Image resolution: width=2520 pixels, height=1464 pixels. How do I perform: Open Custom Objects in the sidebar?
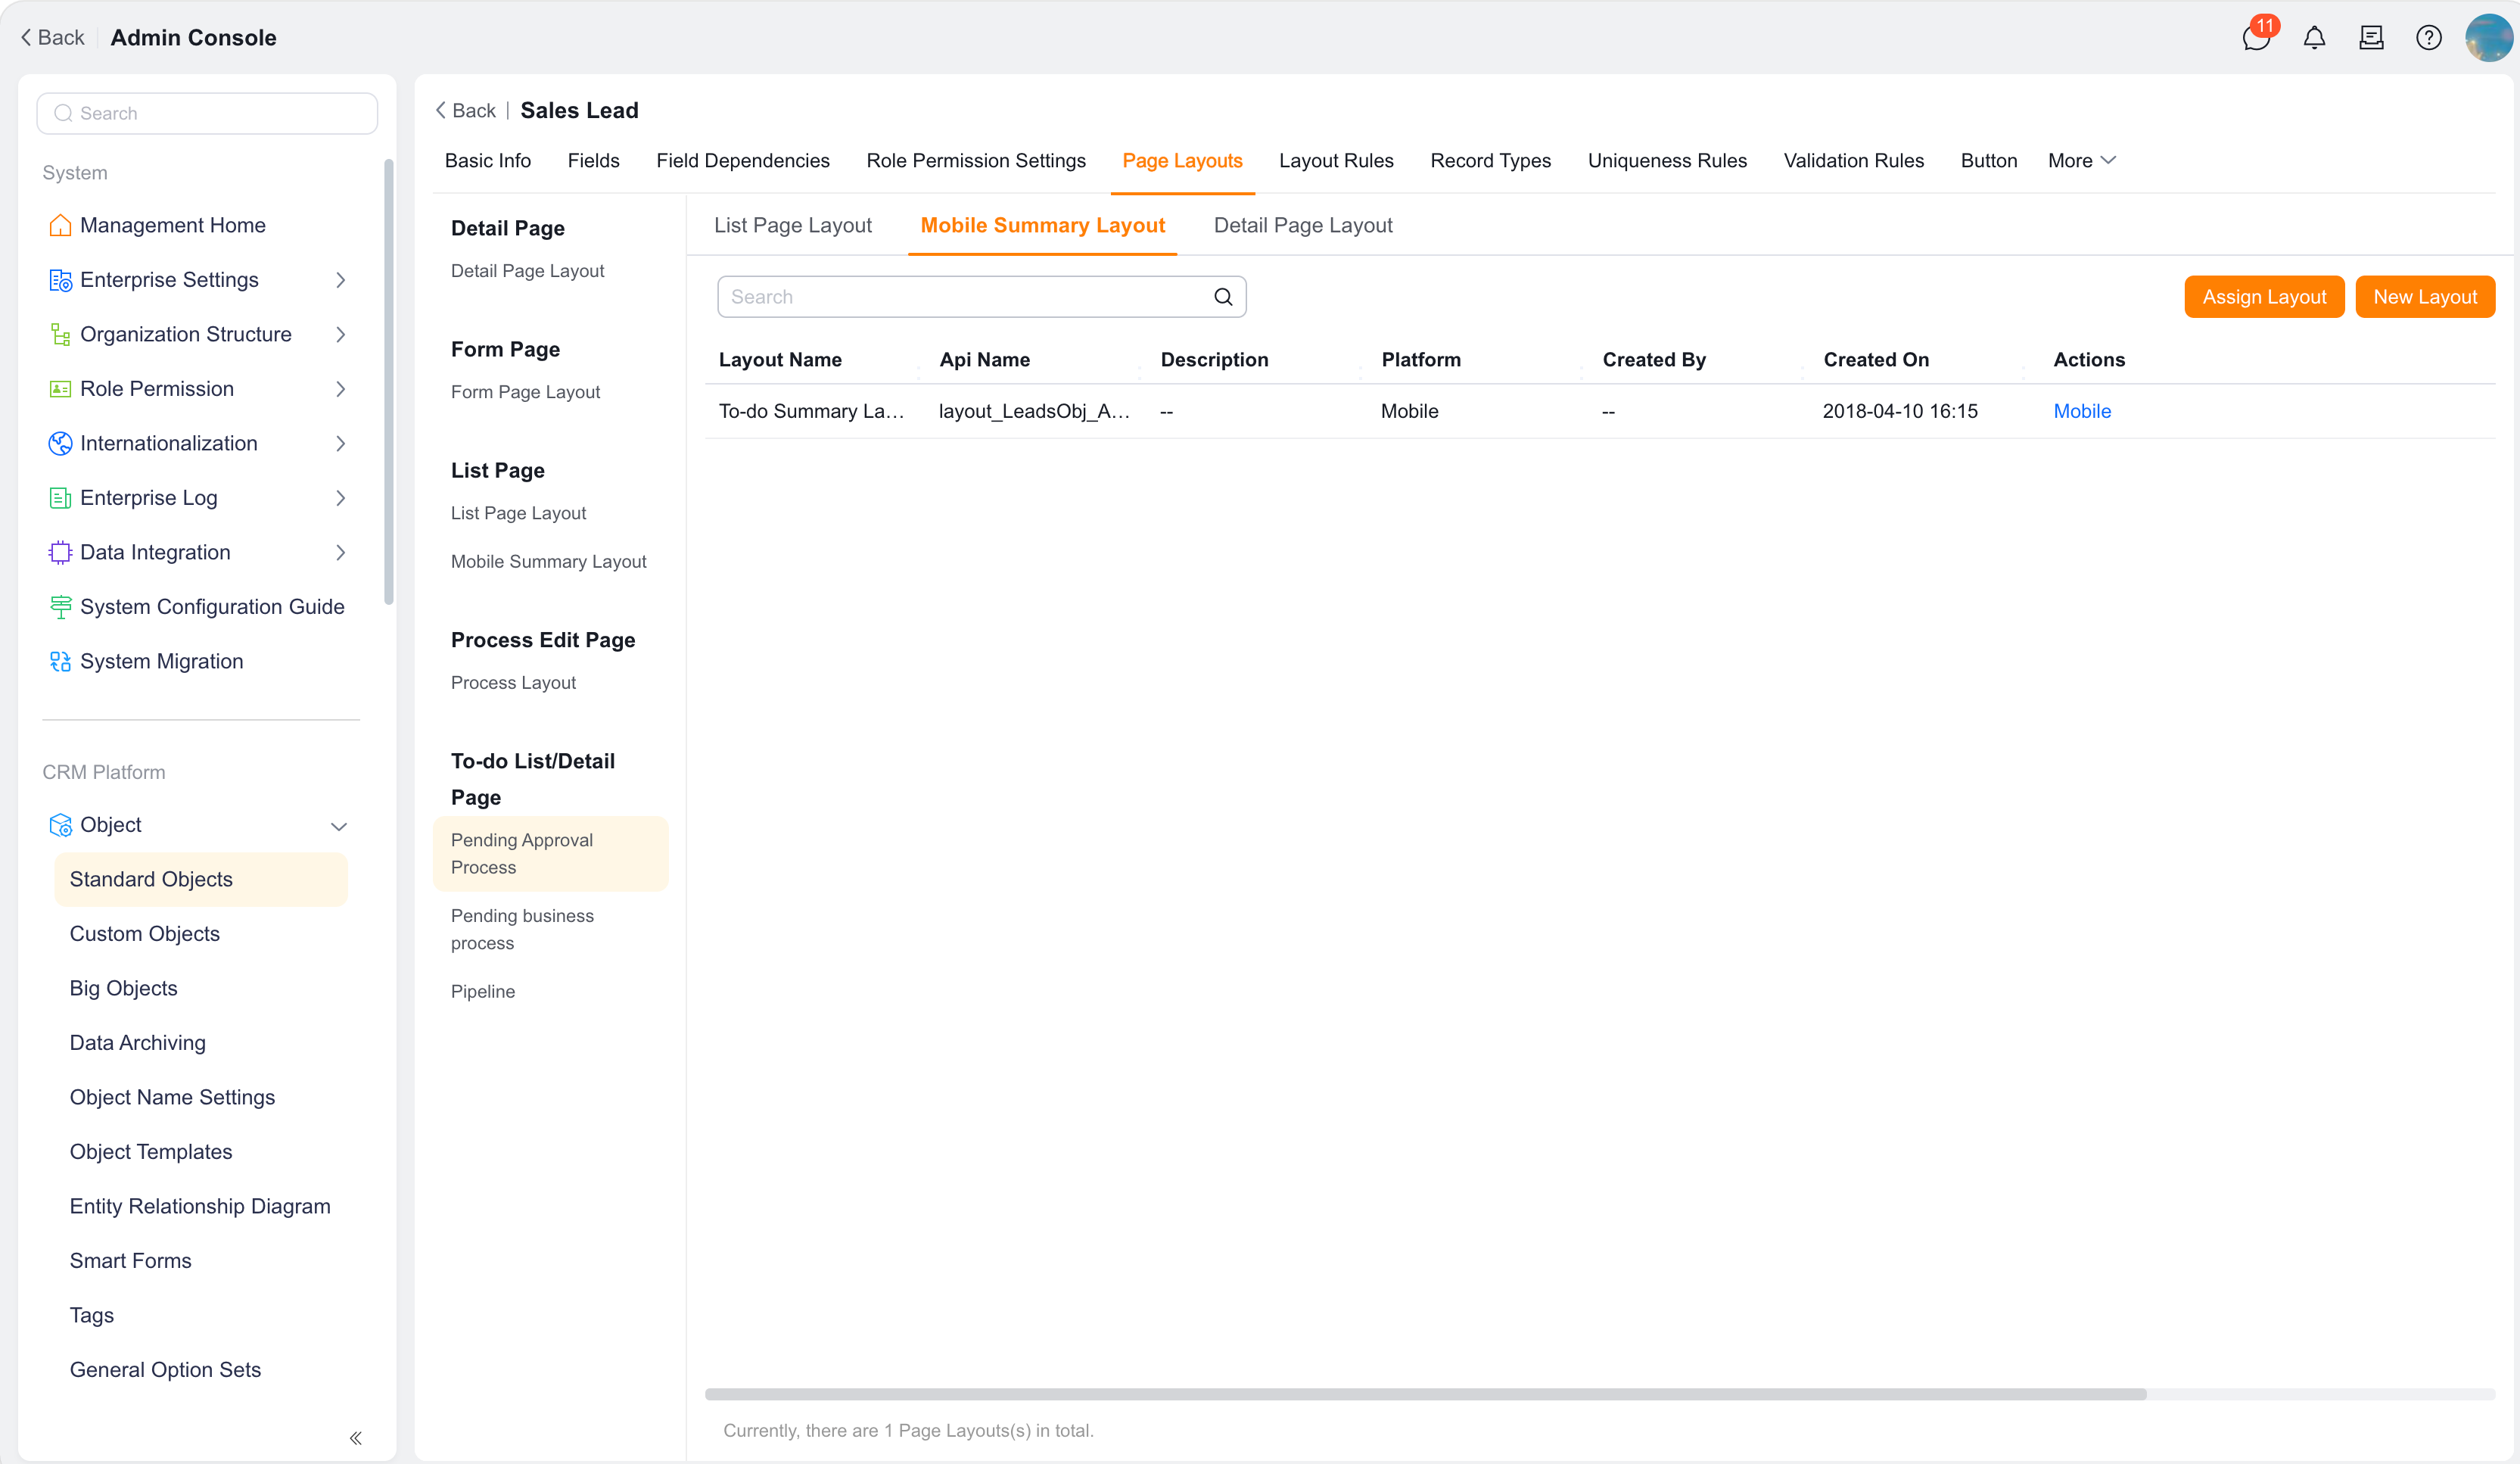click(x=145, y=934)
